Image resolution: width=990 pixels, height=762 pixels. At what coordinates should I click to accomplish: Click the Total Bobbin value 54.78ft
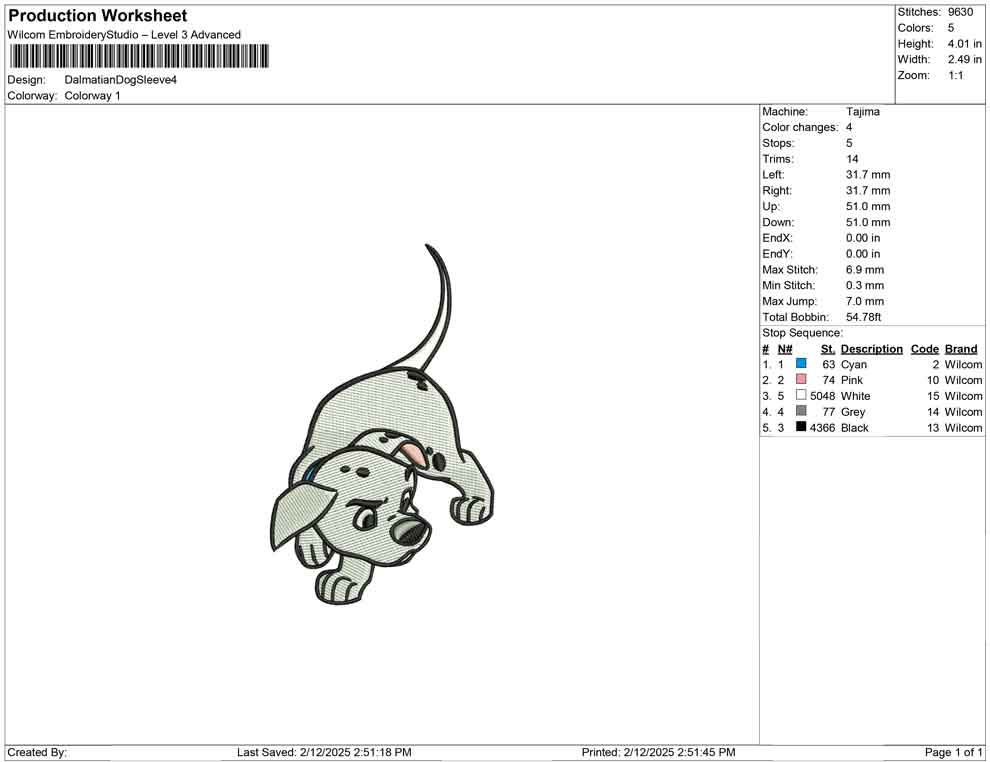coord(863,317)
